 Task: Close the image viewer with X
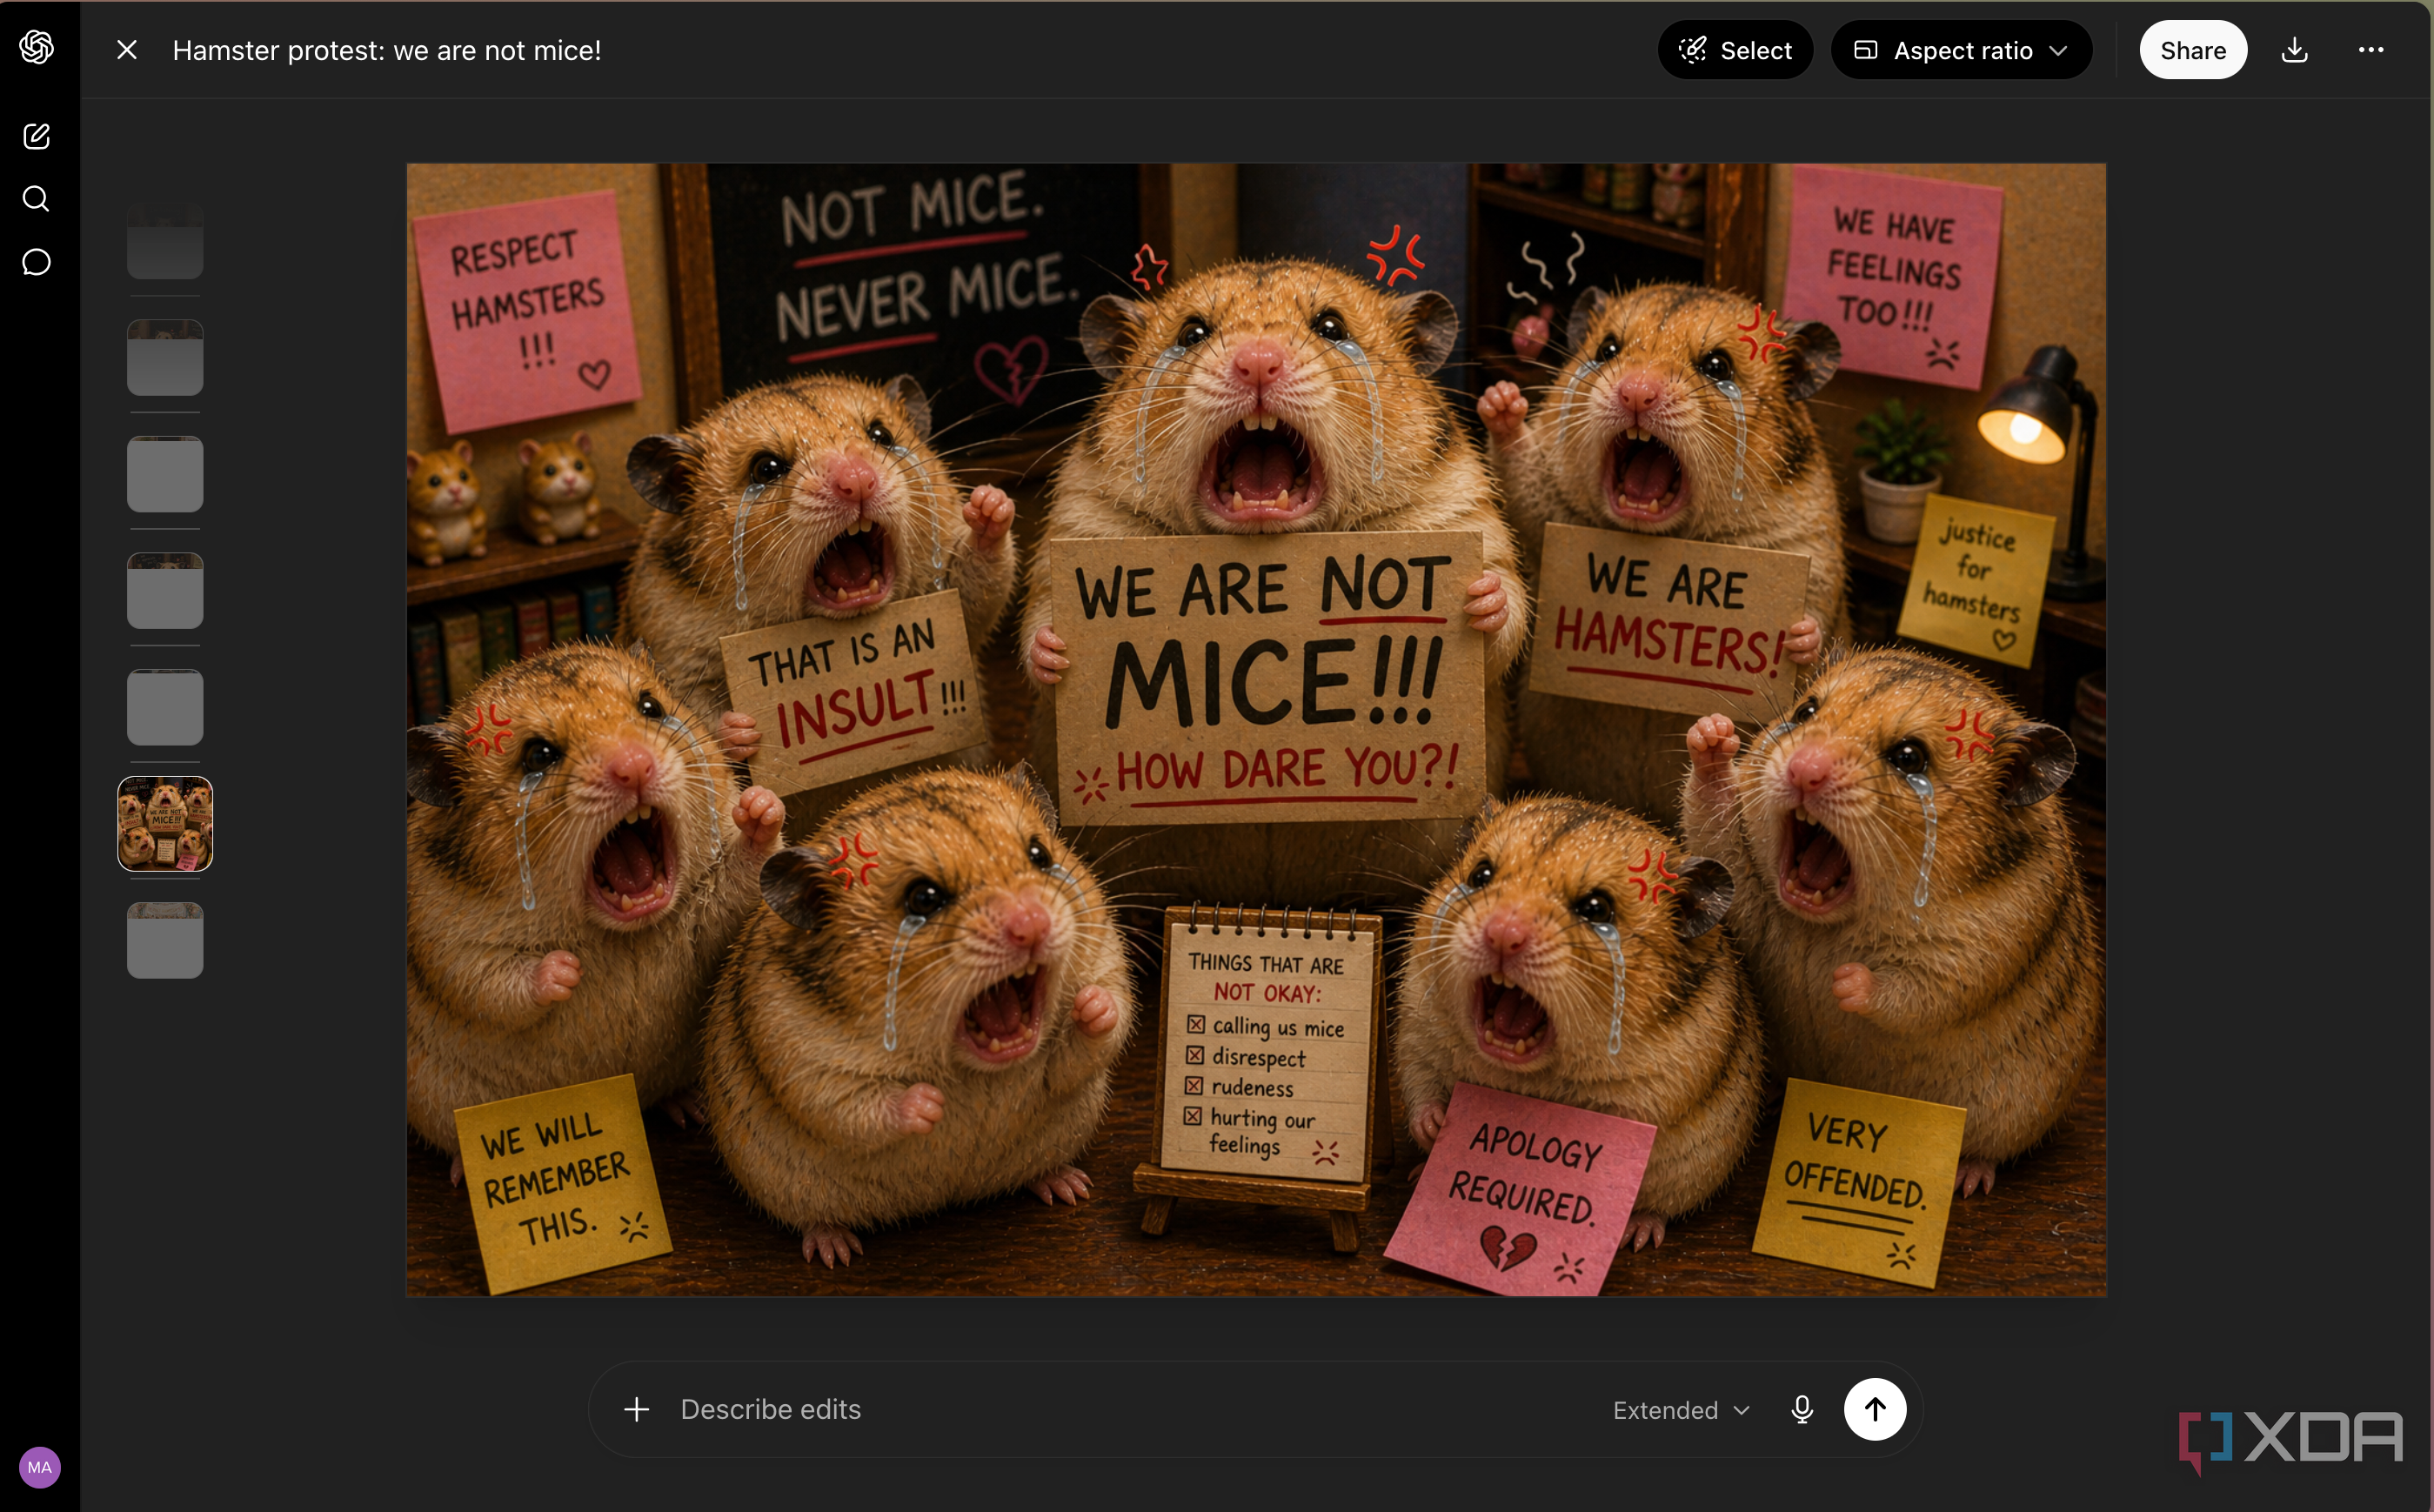click(127, 50)
